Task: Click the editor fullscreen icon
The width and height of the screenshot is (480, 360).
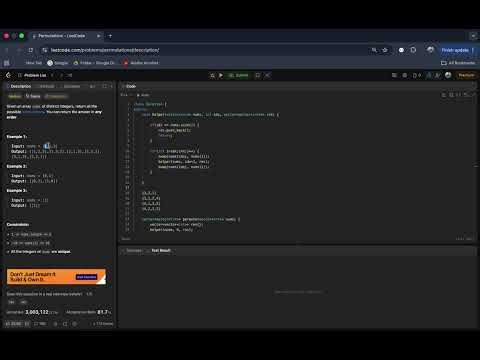Action: (474, 95)
